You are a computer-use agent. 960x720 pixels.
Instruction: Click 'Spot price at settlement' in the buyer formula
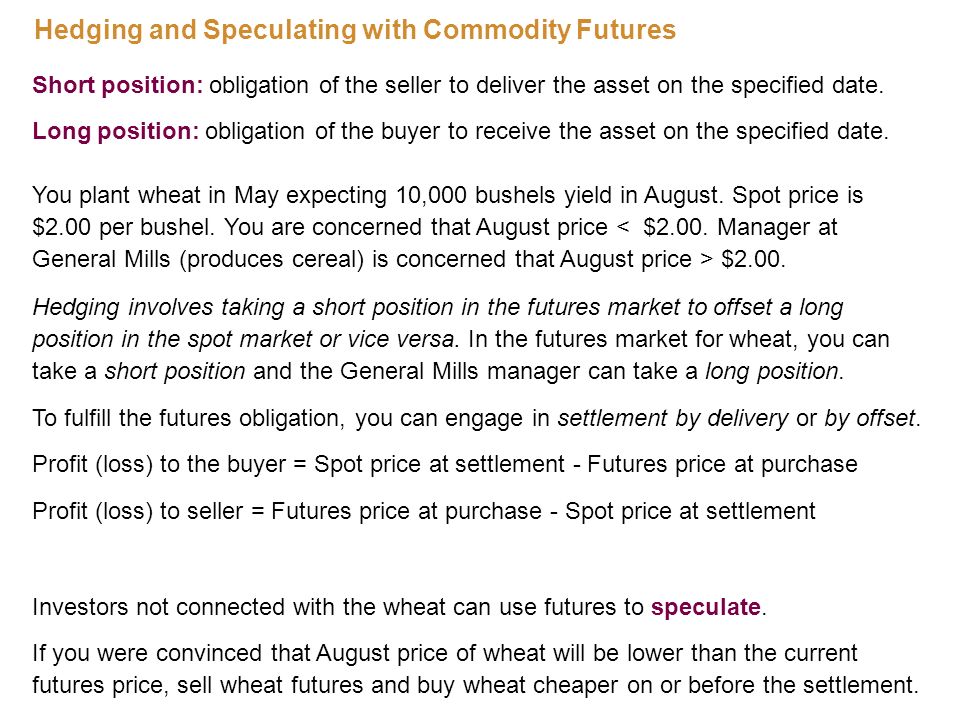point(439,465)
